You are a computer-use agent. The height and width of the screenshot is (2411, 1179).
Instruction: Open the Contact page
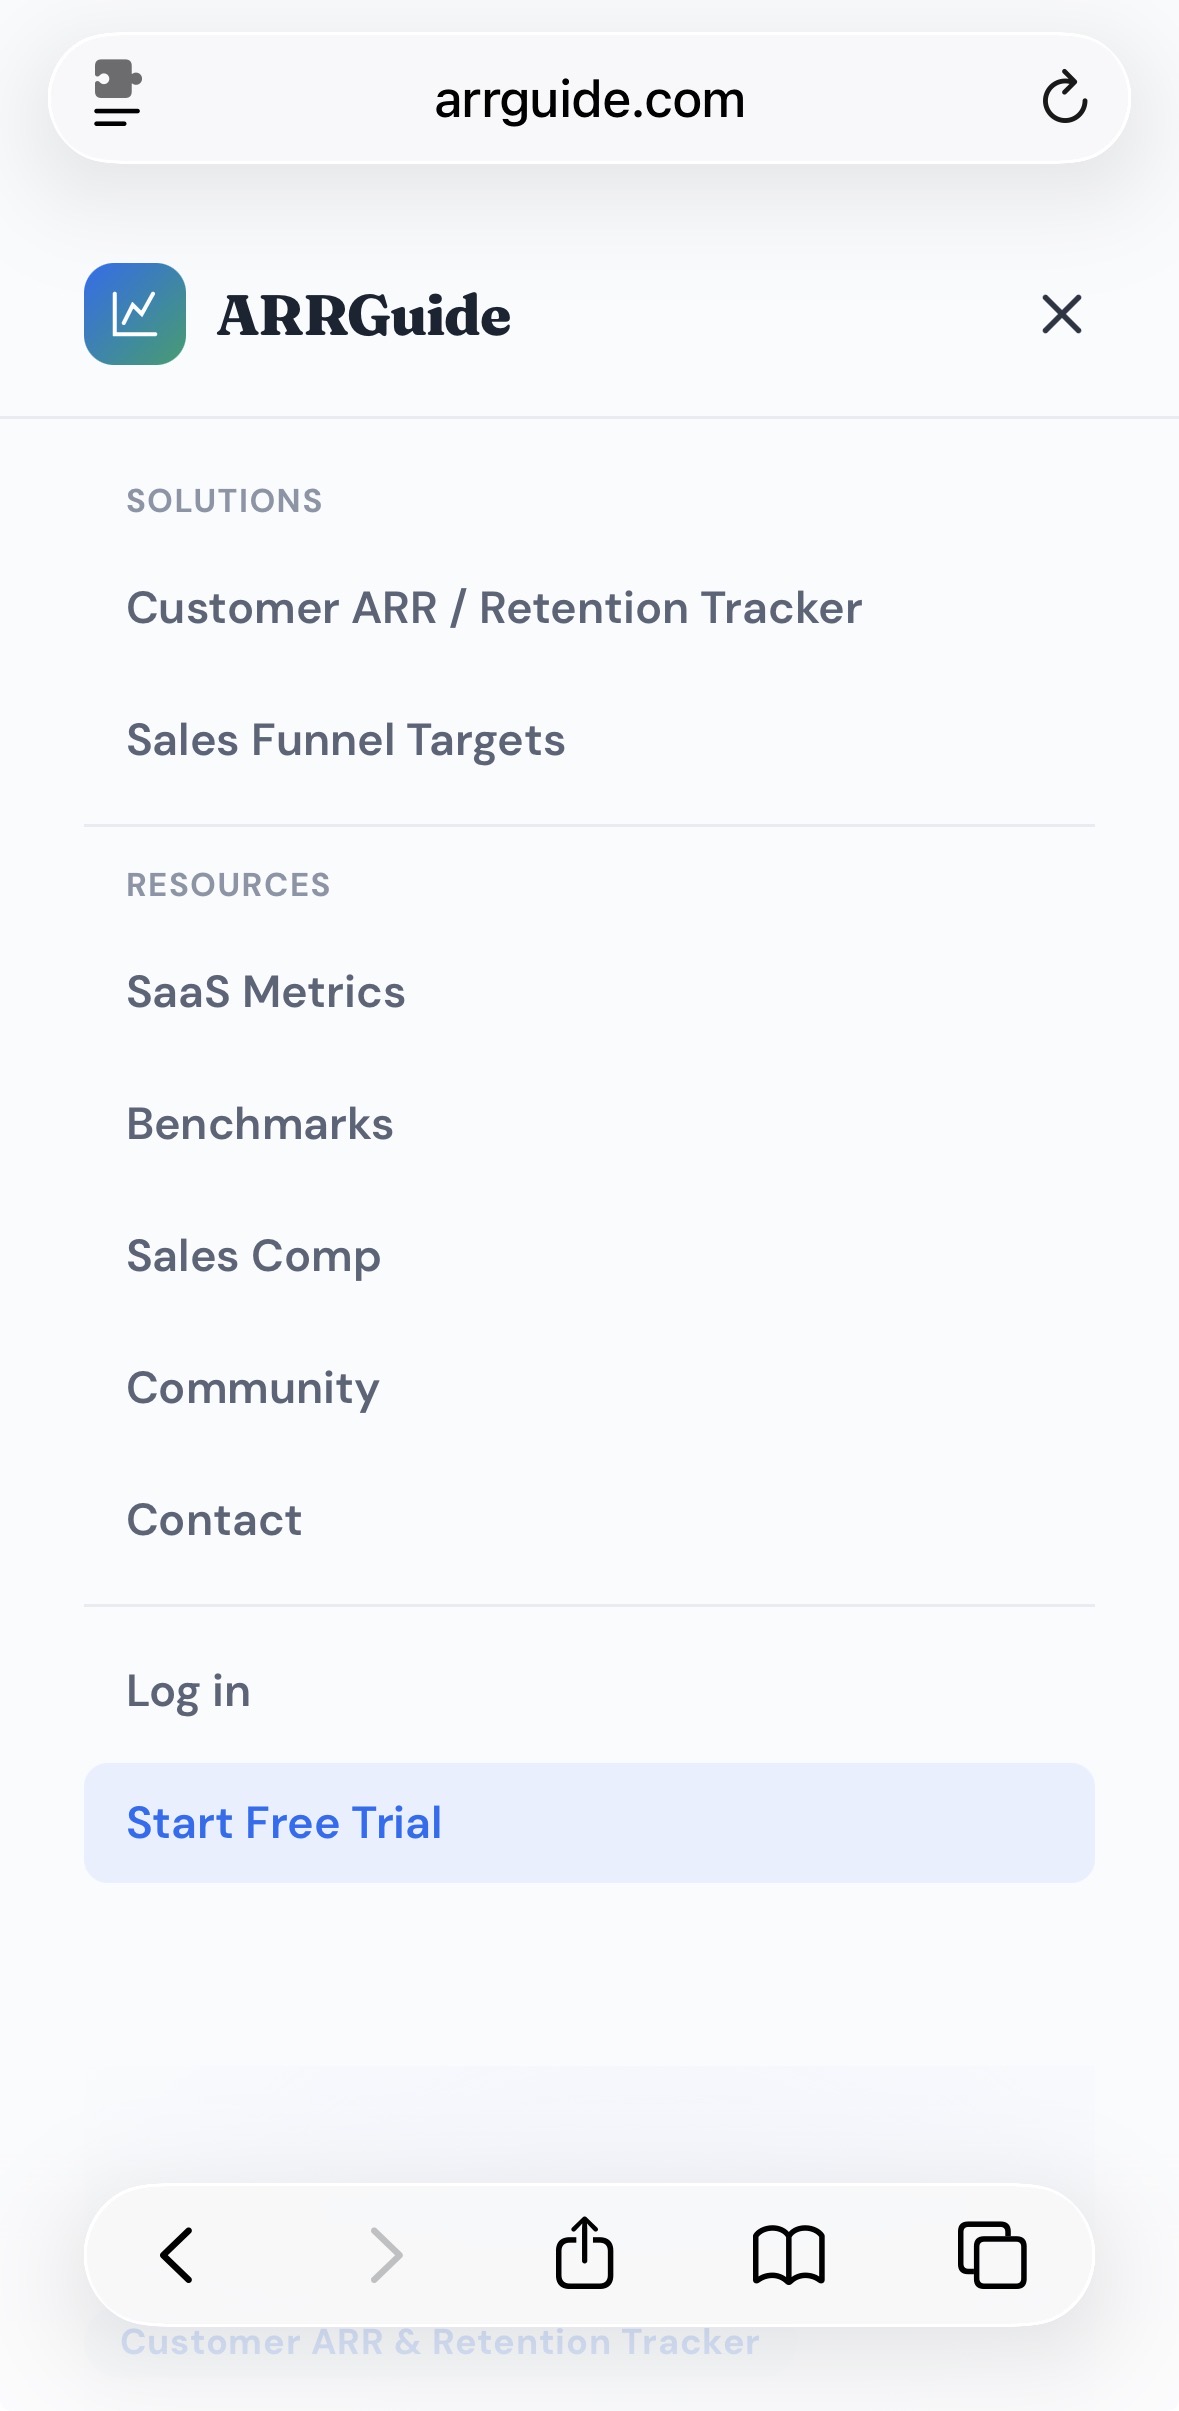coord(214,1519)
